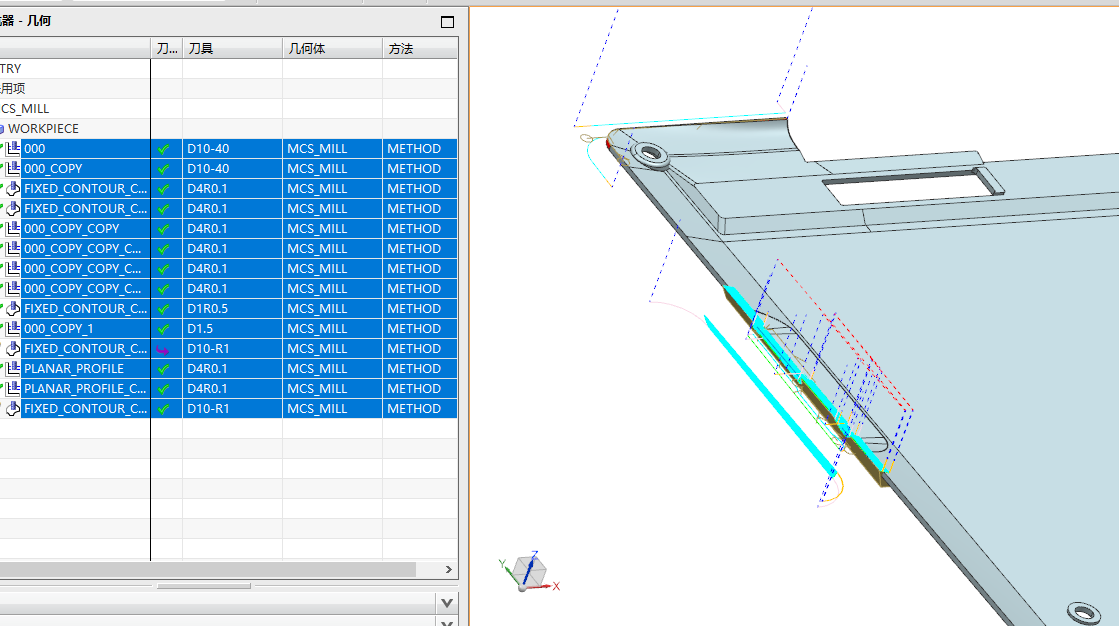Screen dimensions: 1119x626
Task: Select the CS_MILL tree node
Action: [x=25, y=108]
